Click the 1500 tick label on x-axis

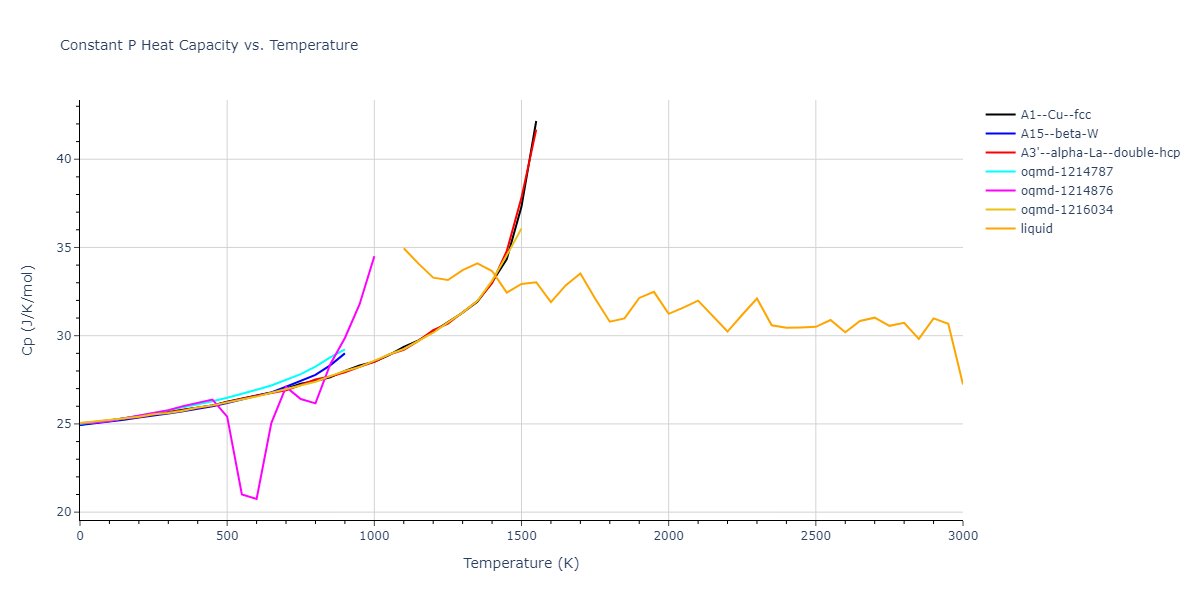(521, 537)
